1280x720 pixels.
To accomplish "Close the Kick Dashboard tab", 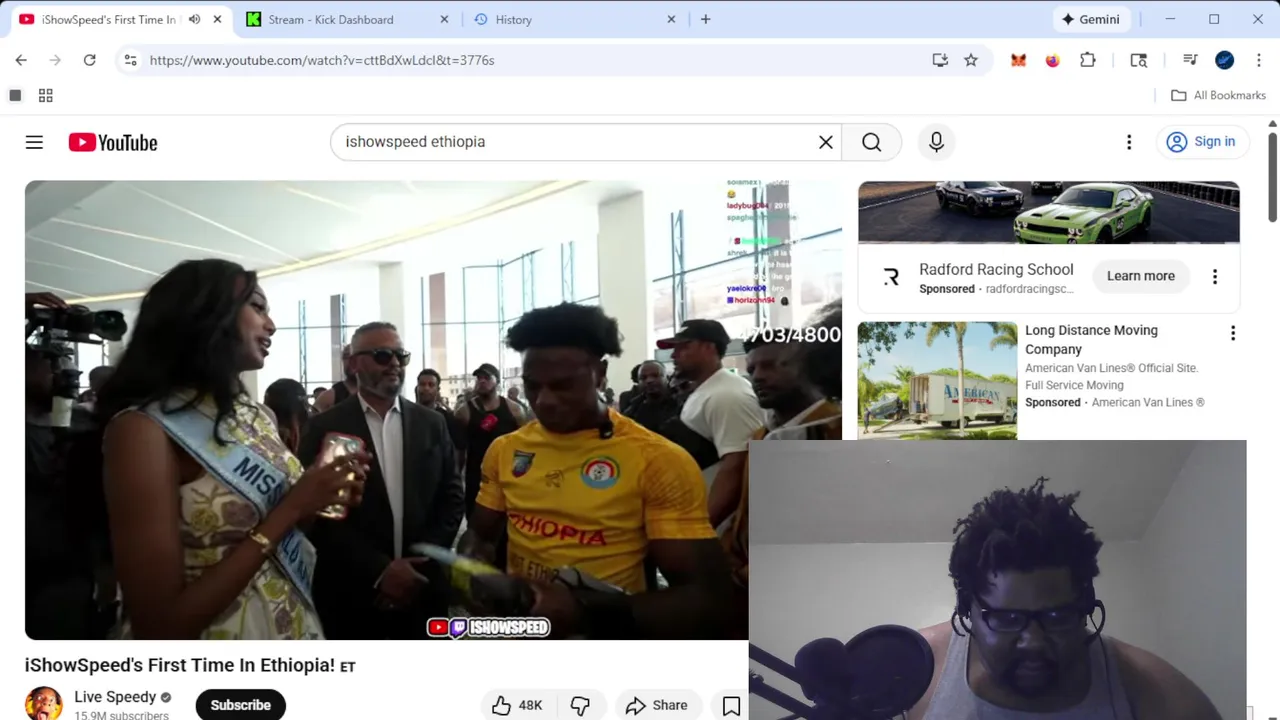I will (444, 19).
